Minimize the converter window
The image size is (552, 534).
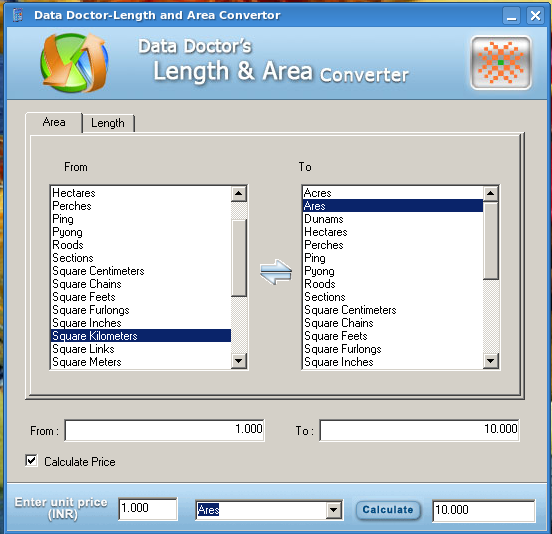point(512,15)
